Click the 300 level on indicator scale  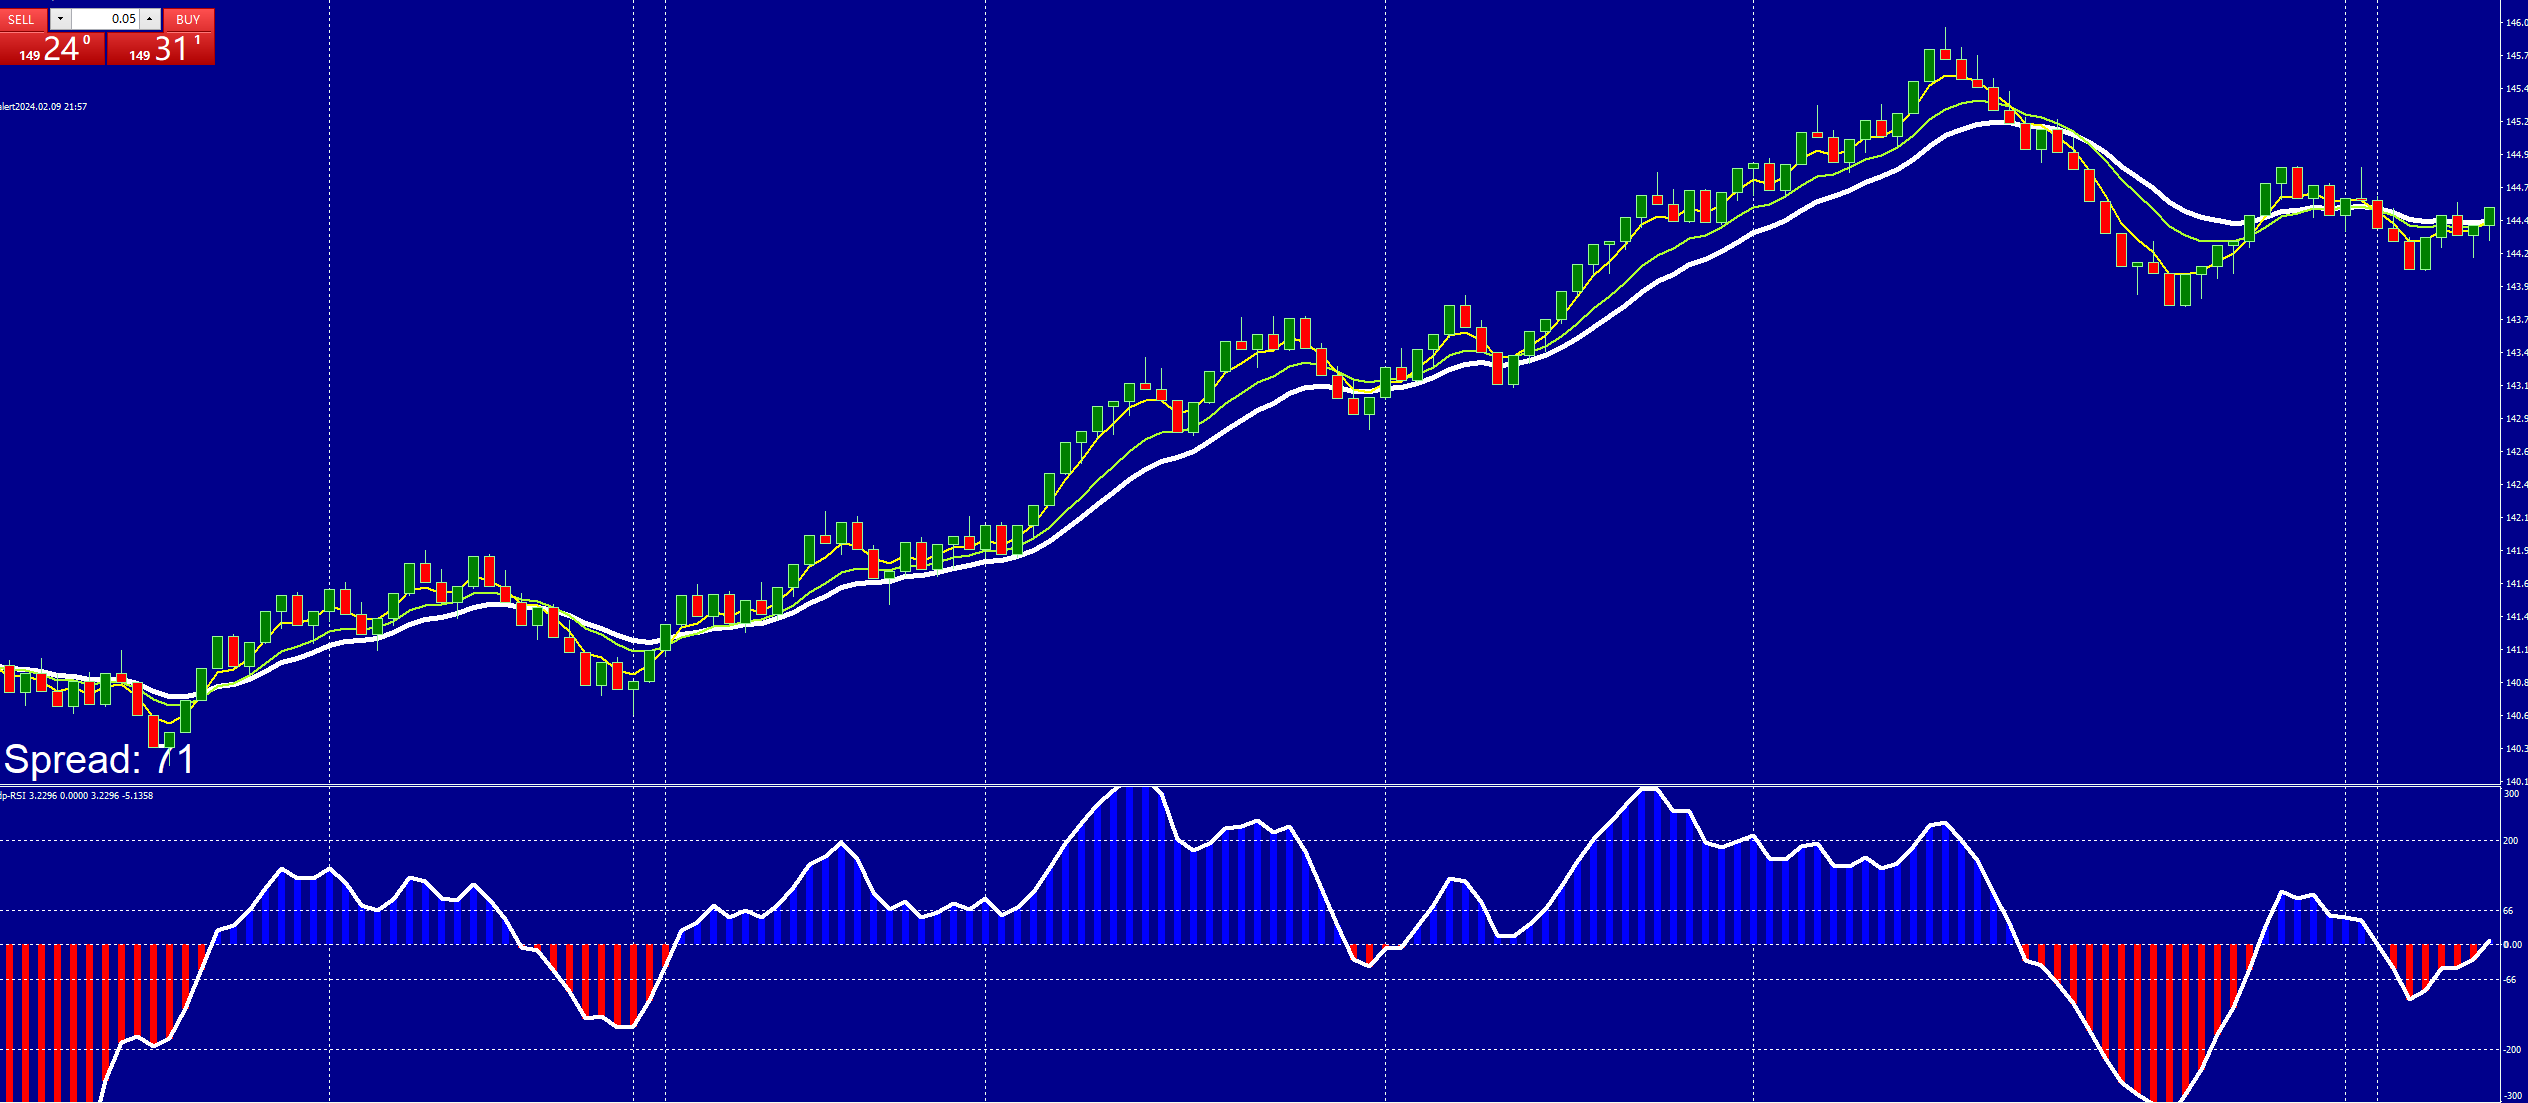[2511, 794]
